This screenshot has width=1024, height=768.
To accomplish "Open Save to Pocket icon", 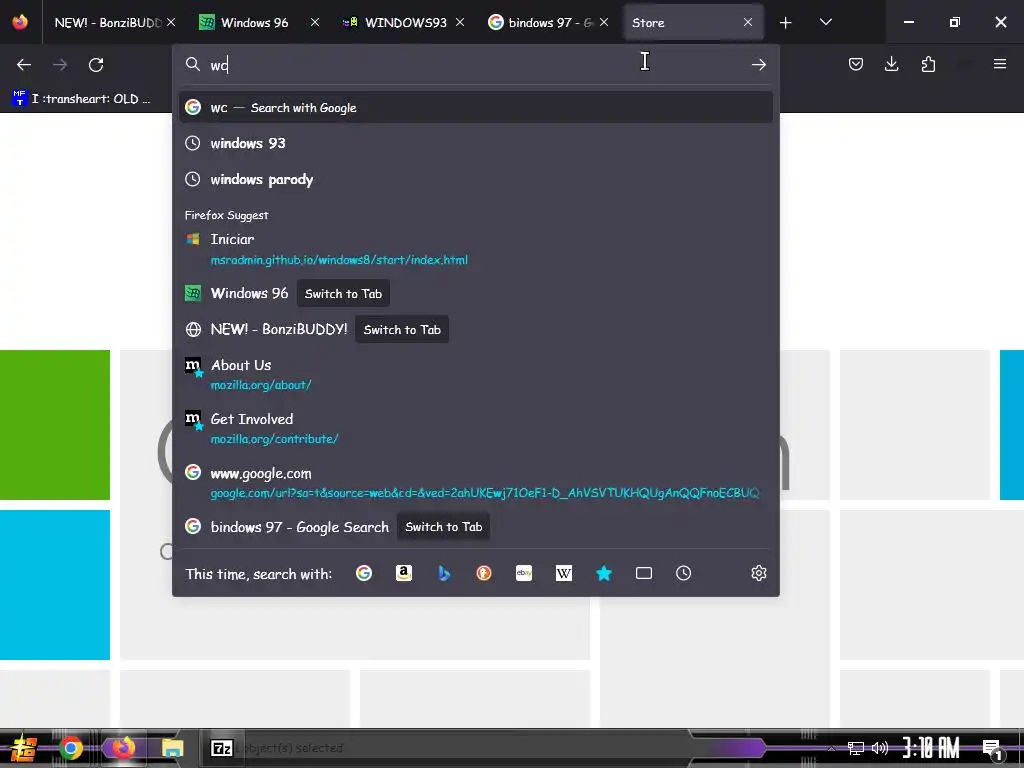I will pos(856,64).
